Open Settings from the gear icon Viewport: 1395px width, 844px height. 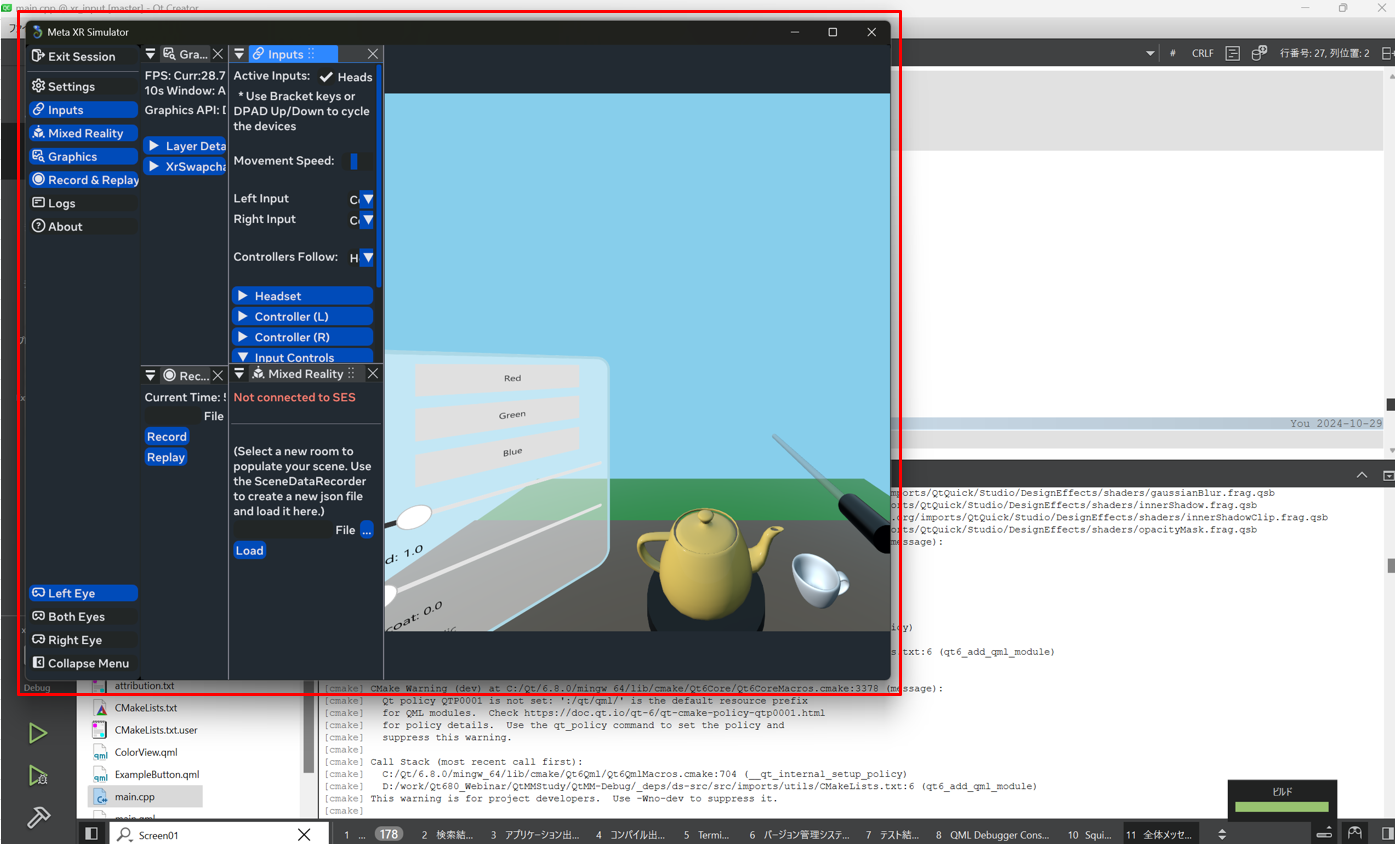[x=38, y=87]
